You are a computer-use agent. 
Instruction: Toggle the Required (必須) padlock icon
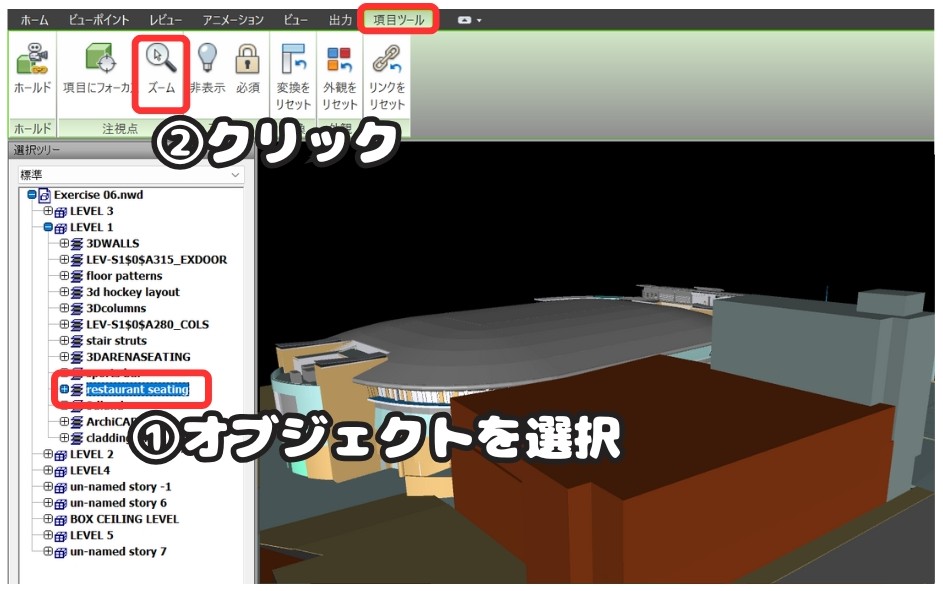247,61
